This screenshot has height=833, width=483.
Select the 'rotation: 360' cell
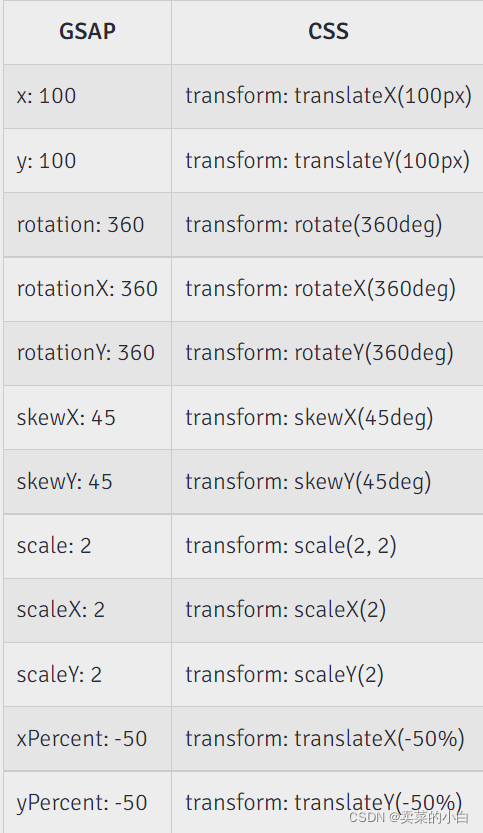[x=87, y=225]
